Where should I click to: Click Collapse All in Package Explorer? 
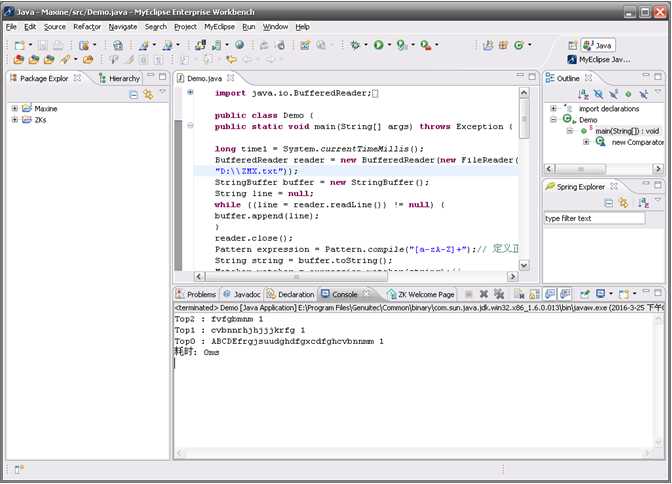click(134, 95)
